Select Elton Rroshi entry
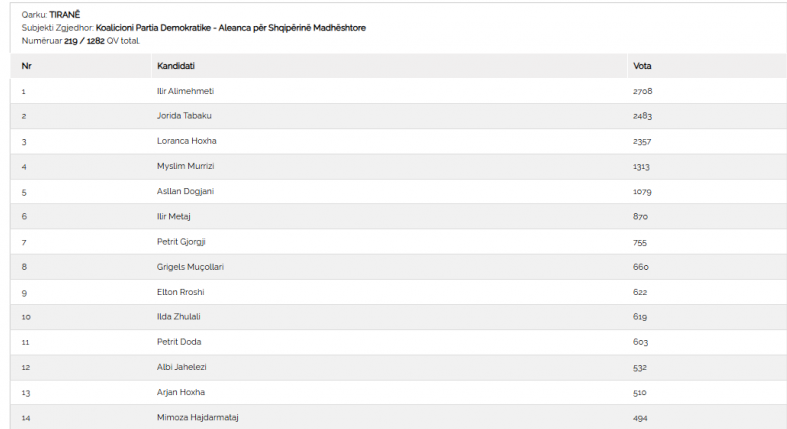 [x=181, y=292]
